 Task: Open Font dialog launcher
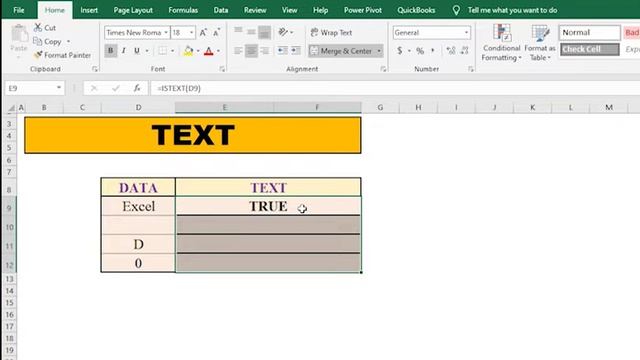222,69
